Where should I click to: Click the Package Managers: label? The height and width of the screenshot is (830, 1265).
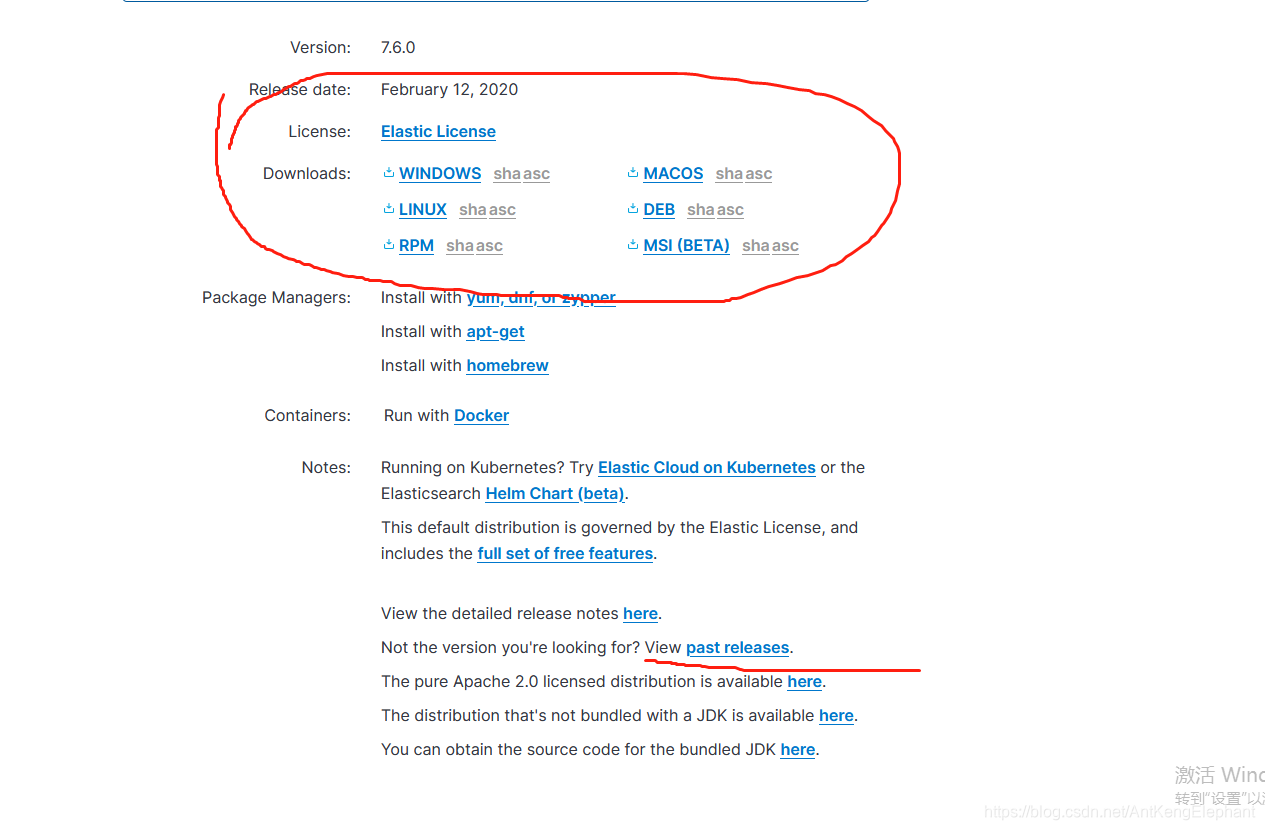(276, 298)
